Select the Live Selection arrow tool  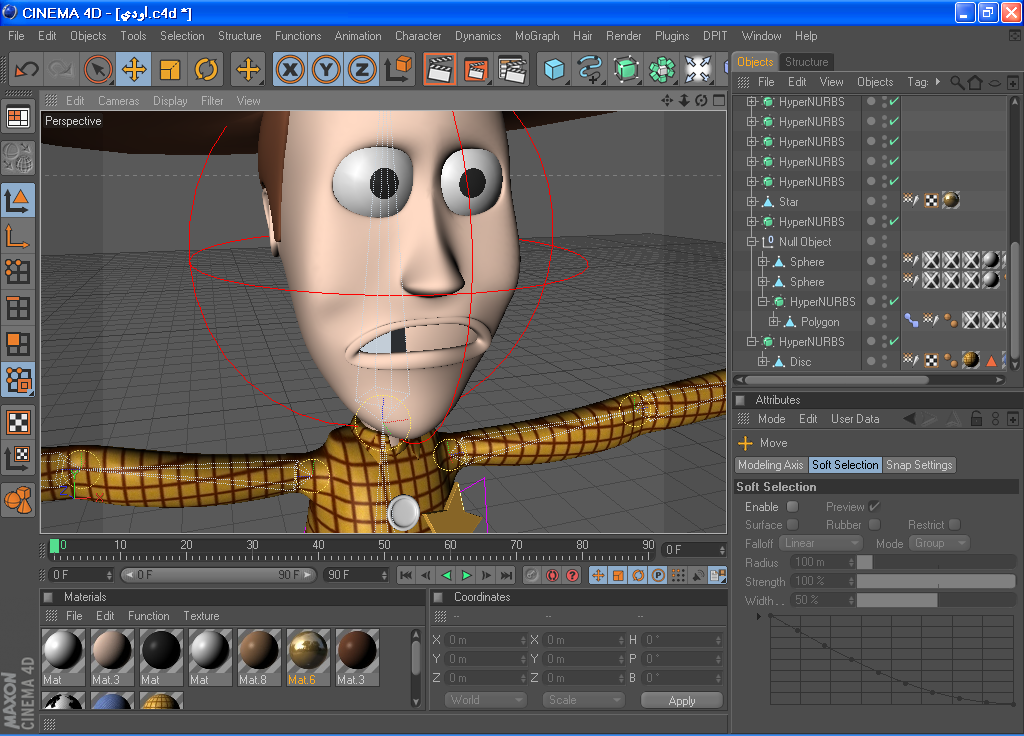click(x=98, y=69)
